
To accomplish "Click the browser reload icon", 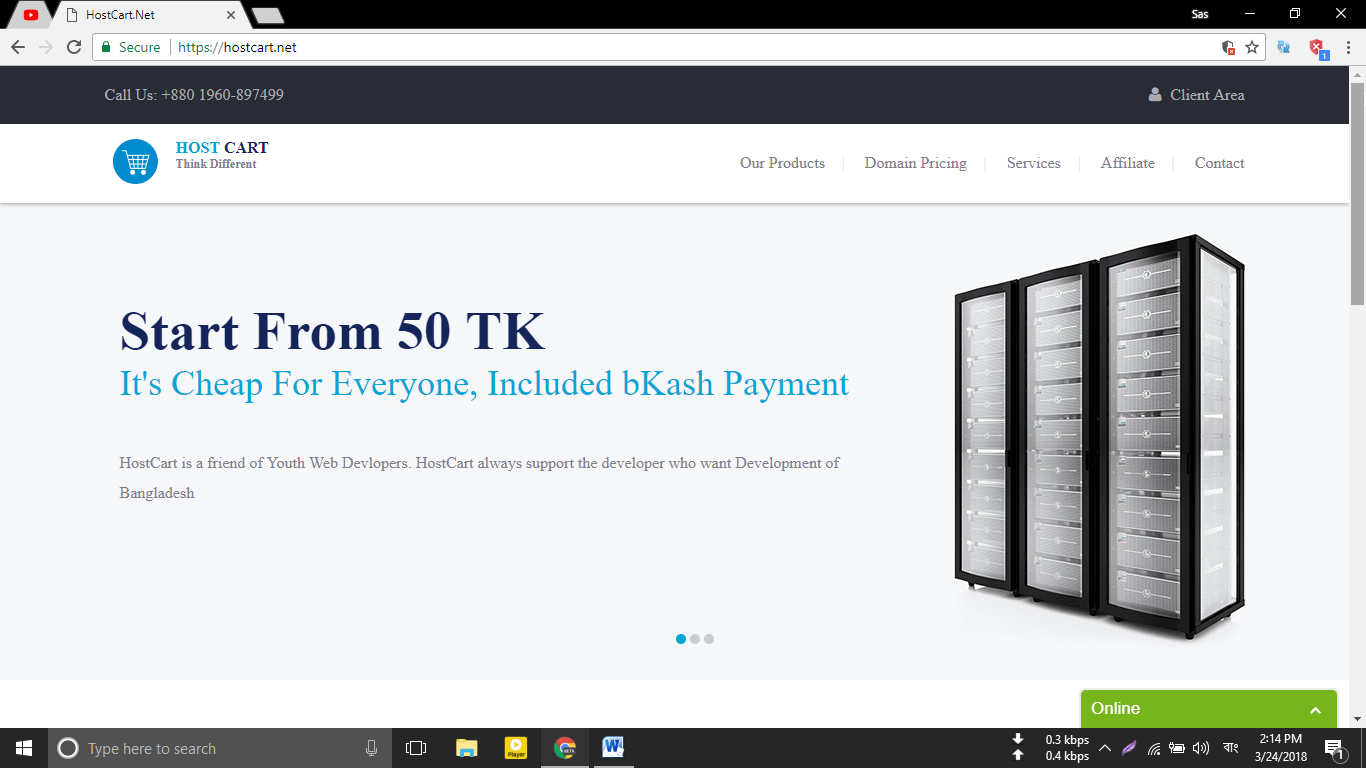I will 73,46.
